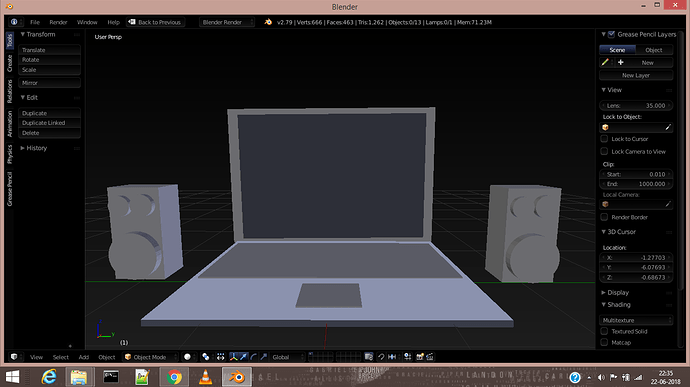Open Google Chrome from the taskbar
This screenshot has width=690, height=387.
point(174,377)
